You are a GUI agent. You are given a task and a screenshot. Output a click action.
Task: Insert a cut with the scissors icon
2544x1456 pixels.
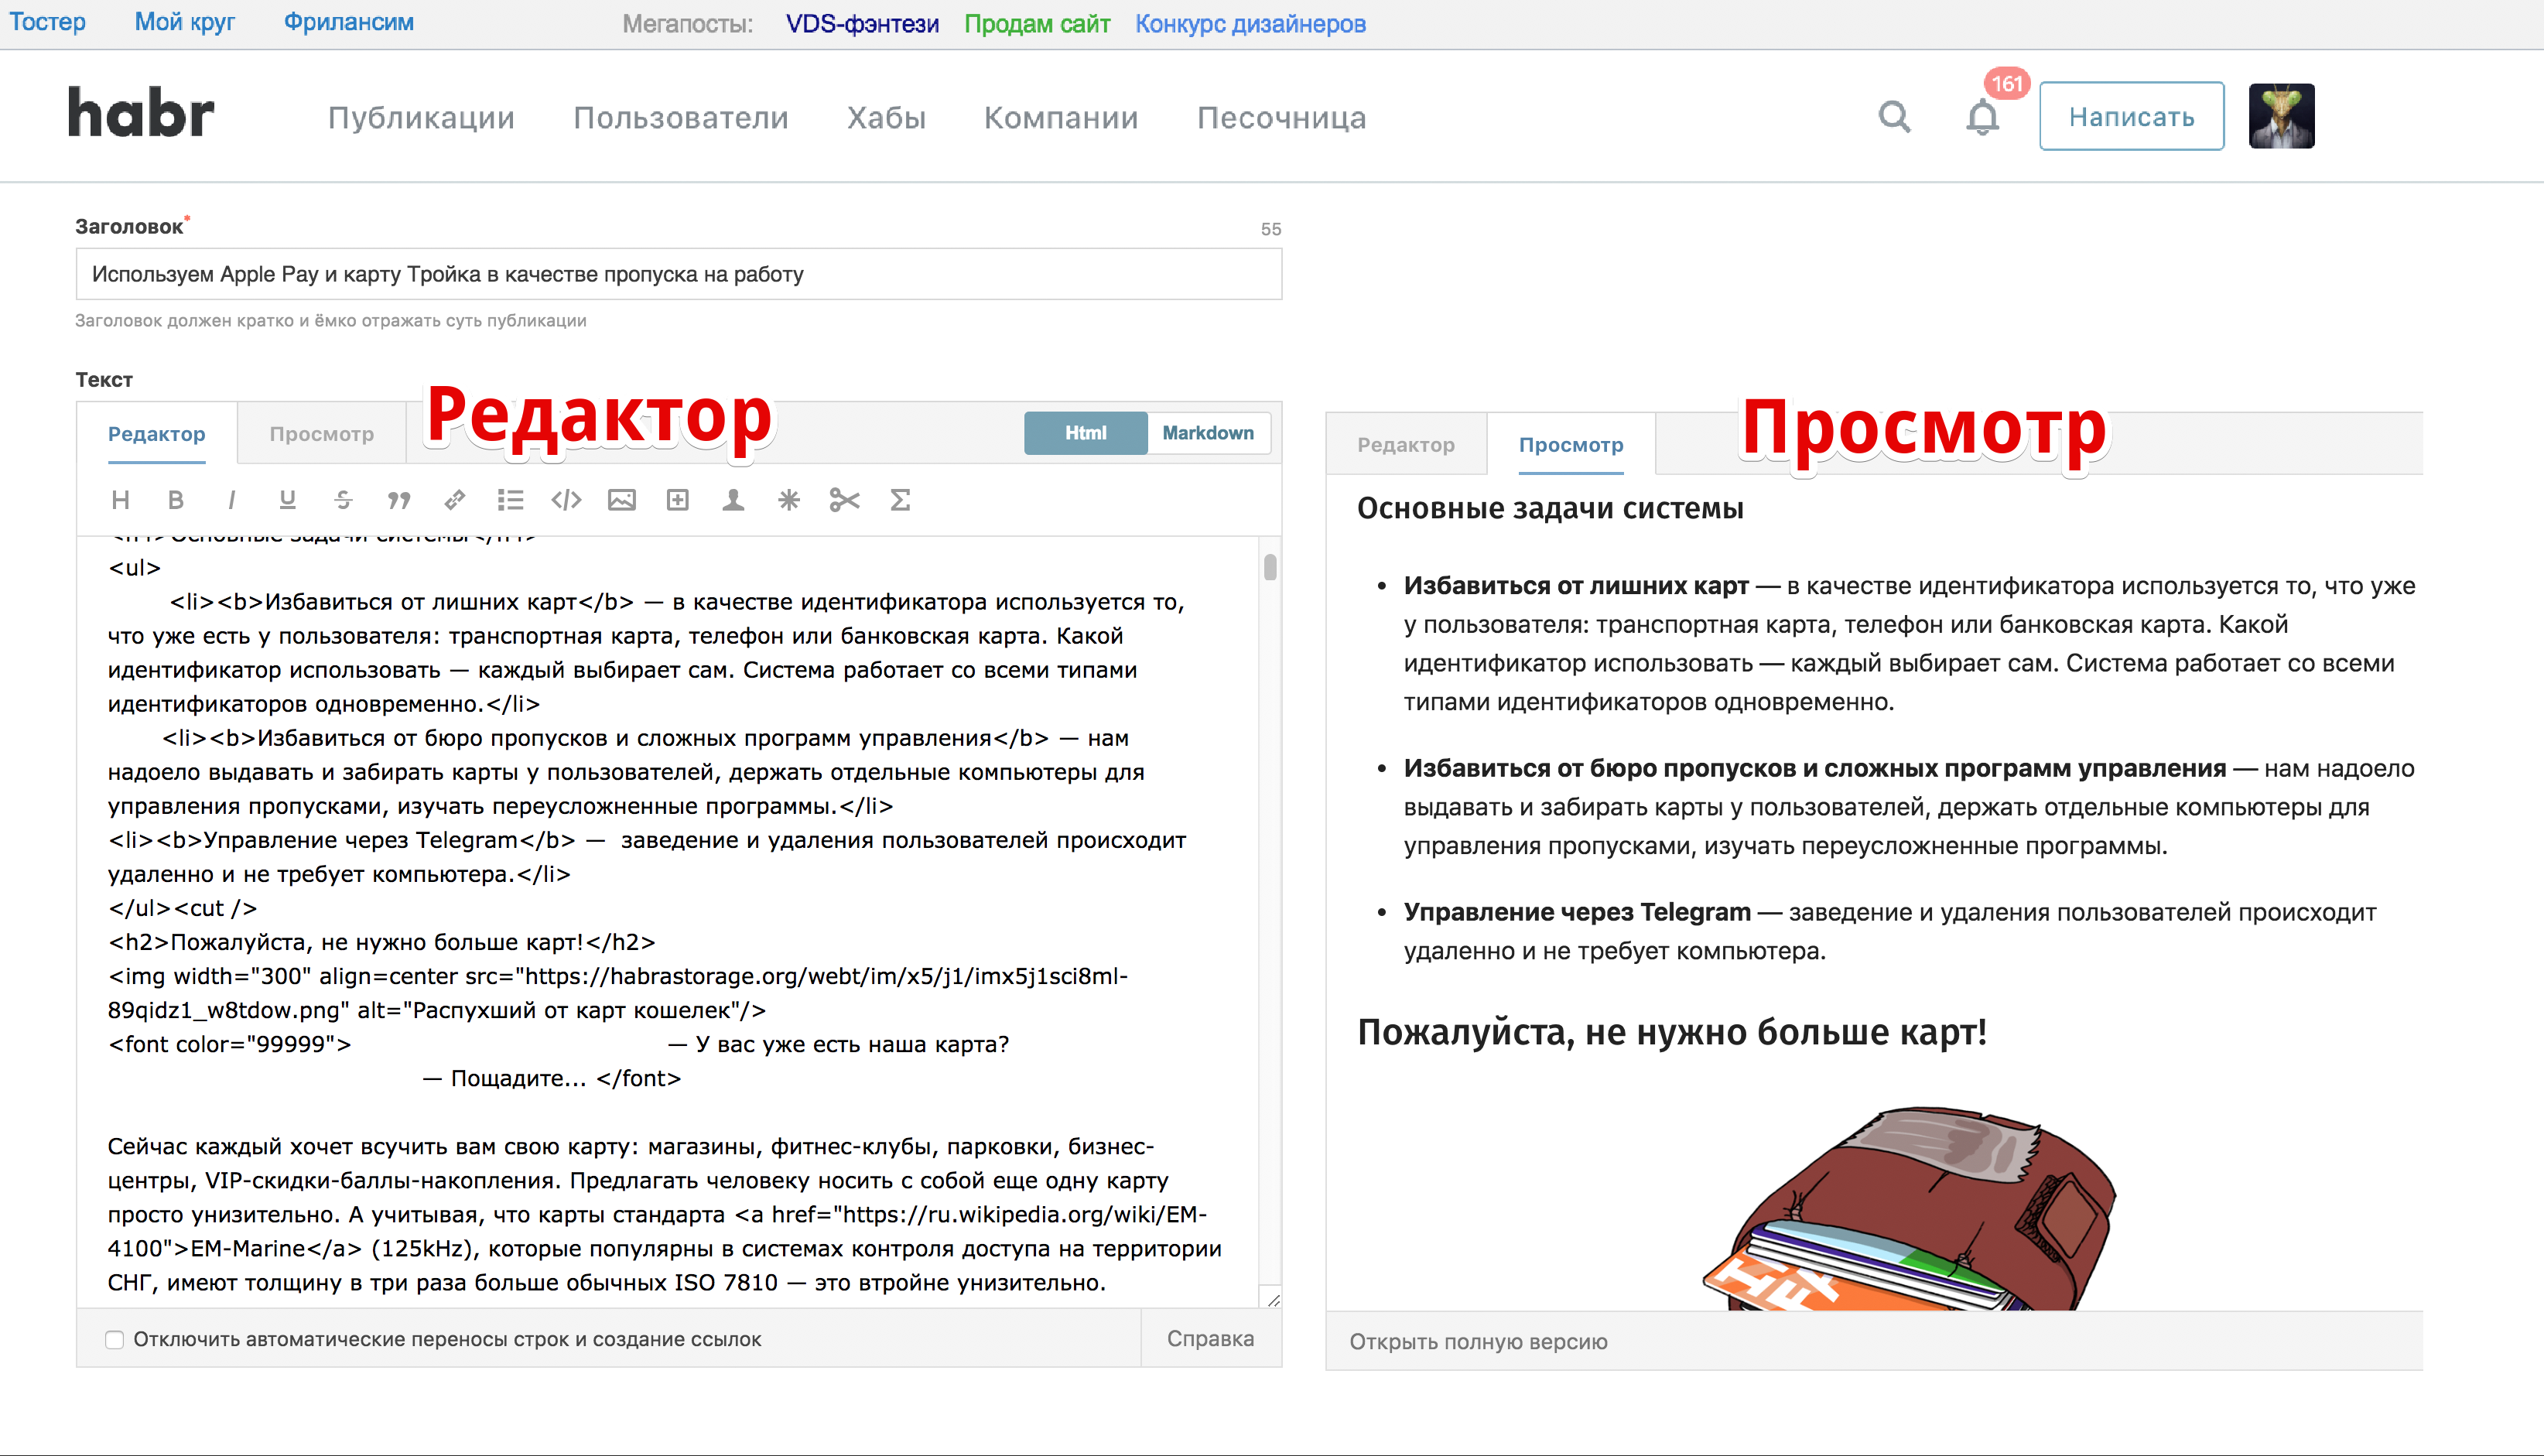[x=844, y=500]
